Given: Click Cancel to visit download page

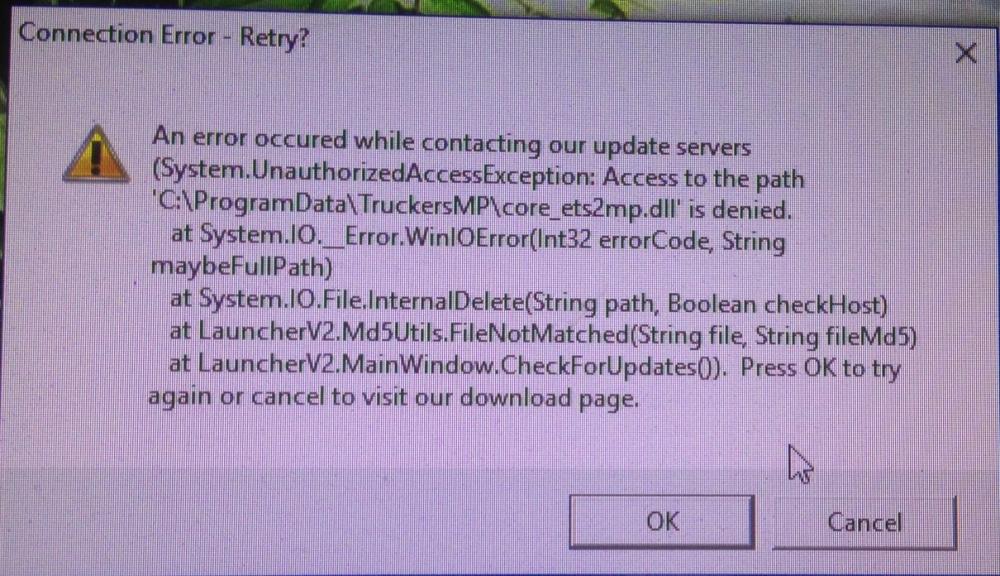Looking at the screenshot, I should 864,522.
